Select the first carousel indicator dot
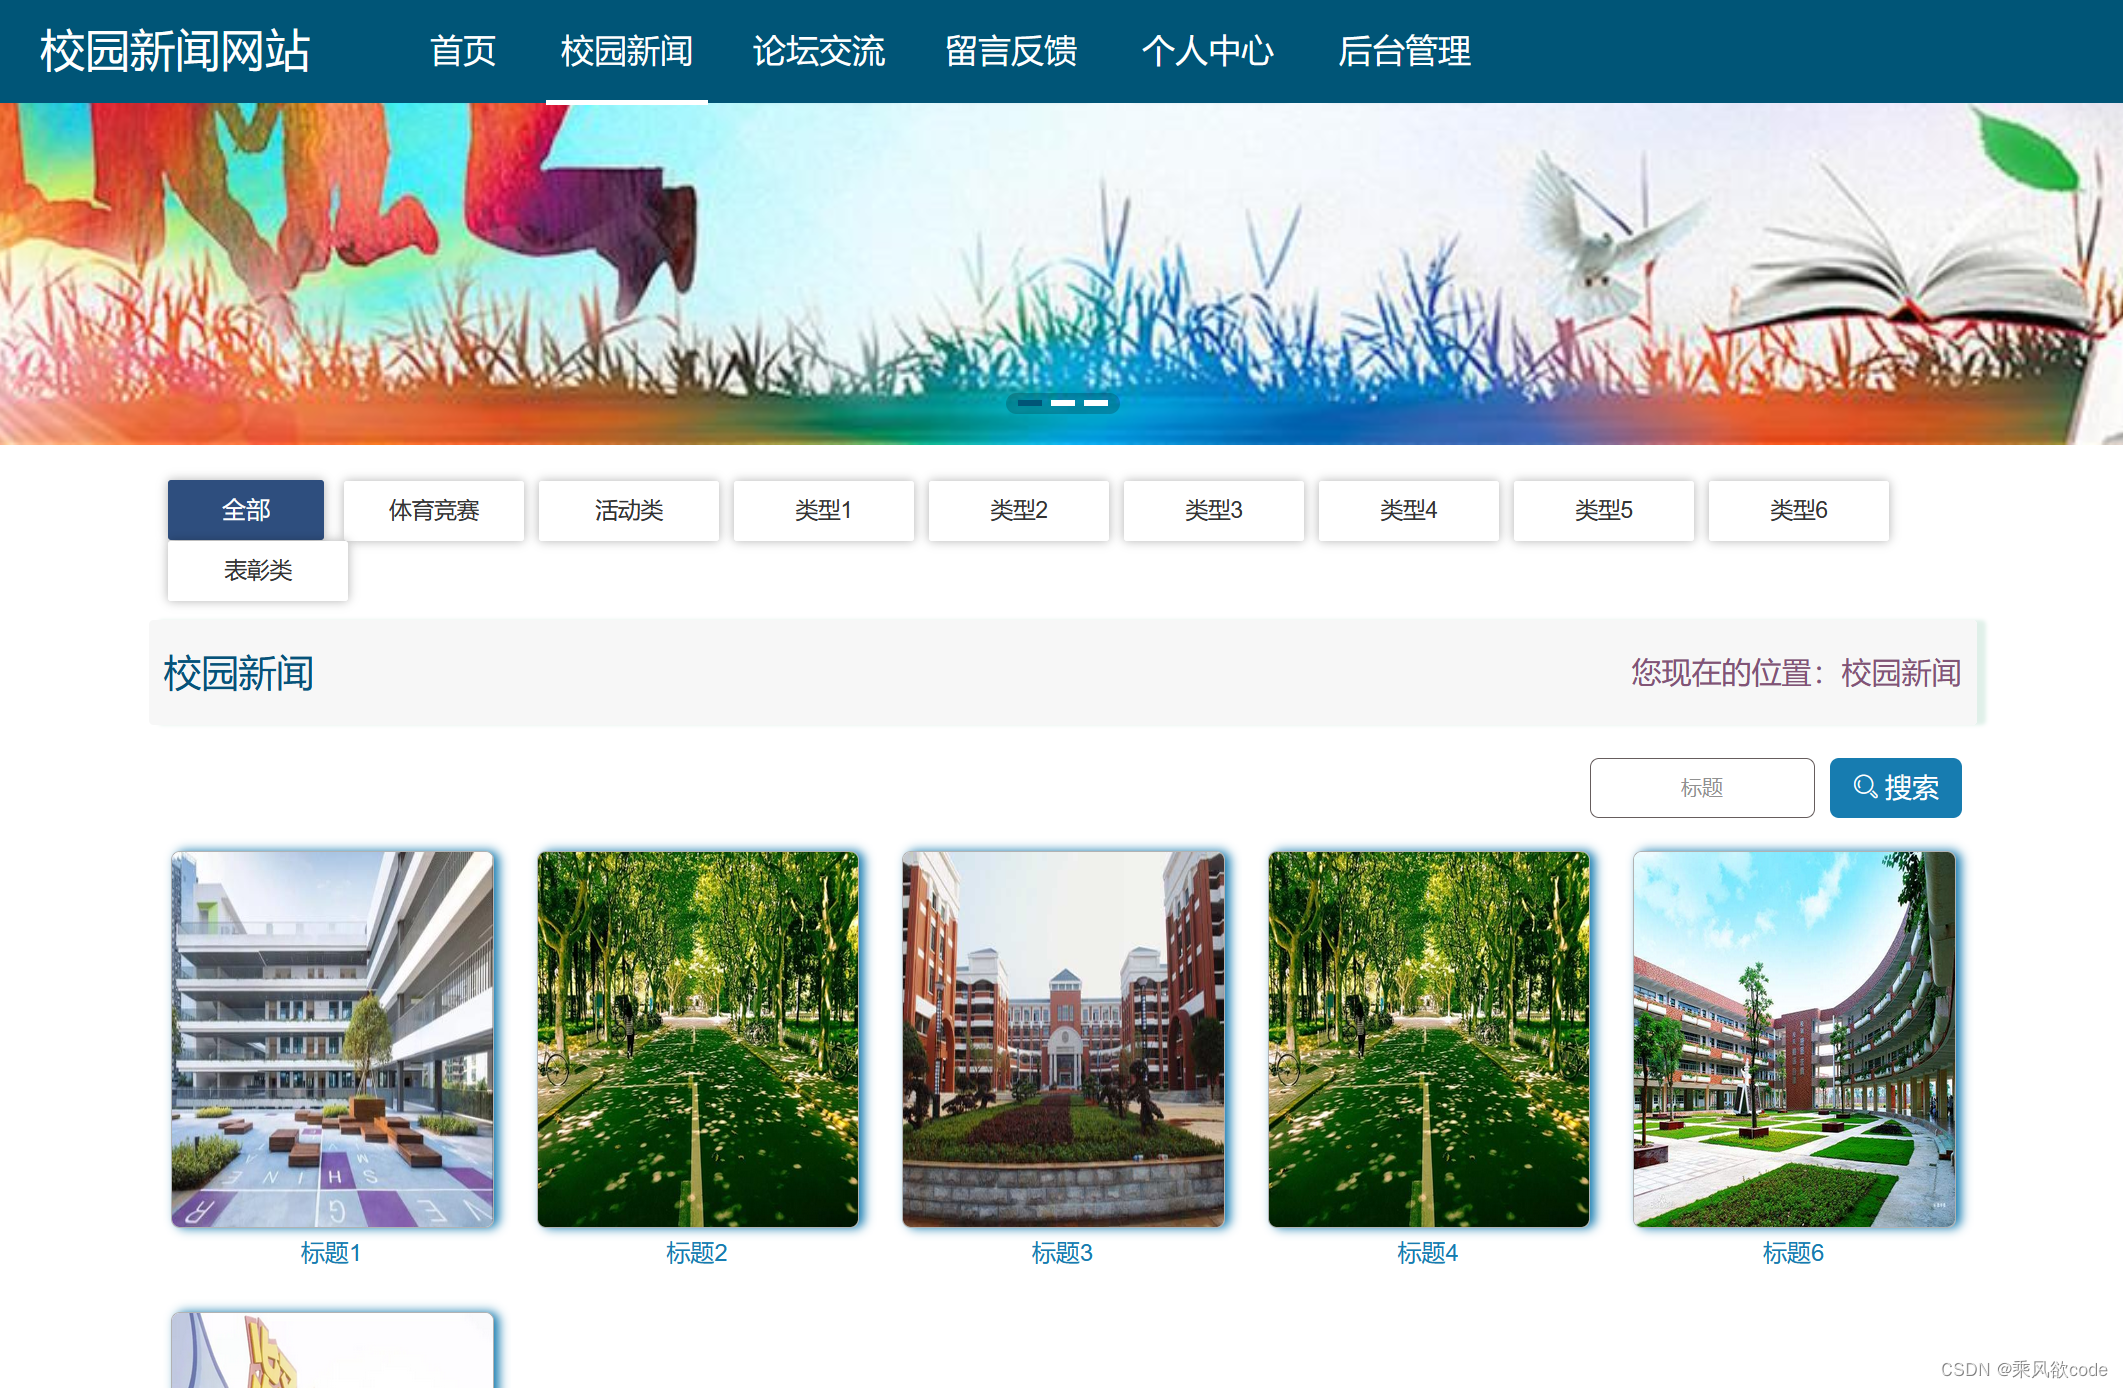This screenshot has height=1388, width=2123. tap(1029, 402)
